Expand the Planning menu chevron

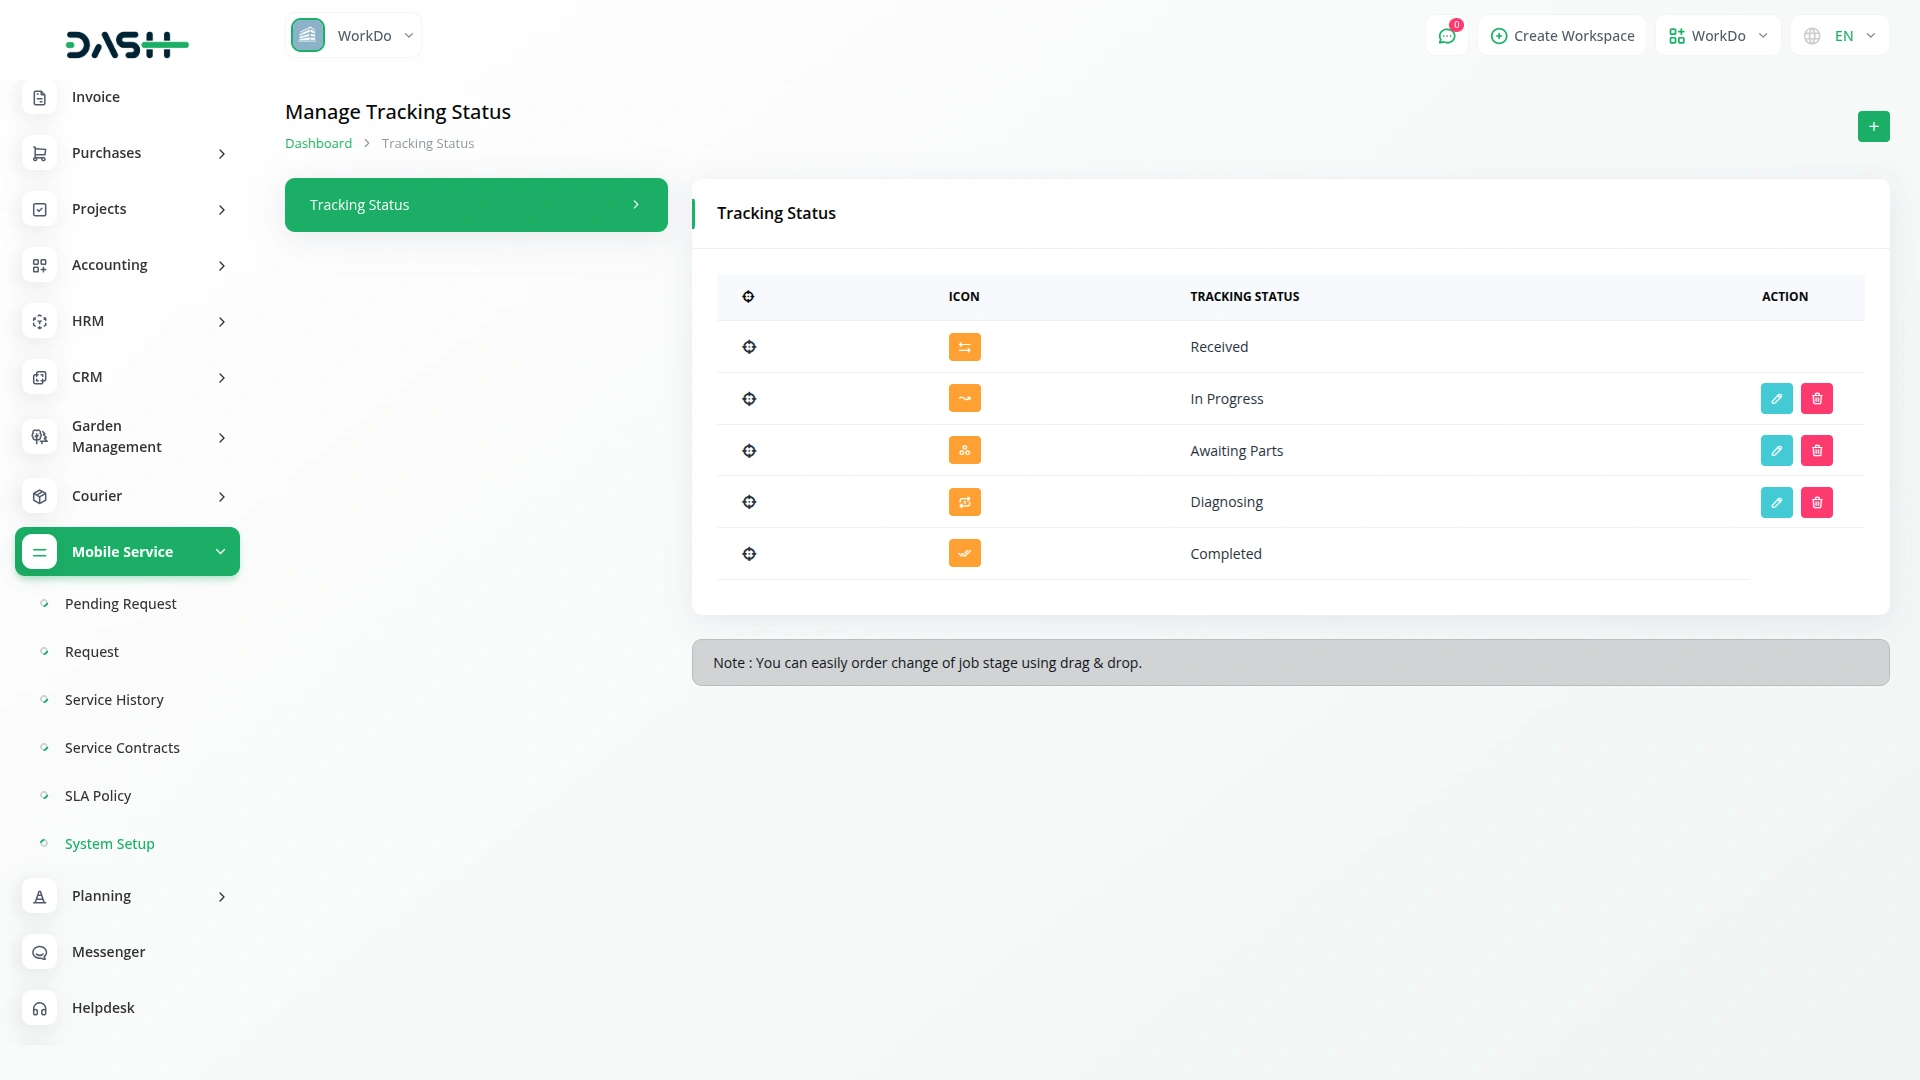click(x=222, y=897)
